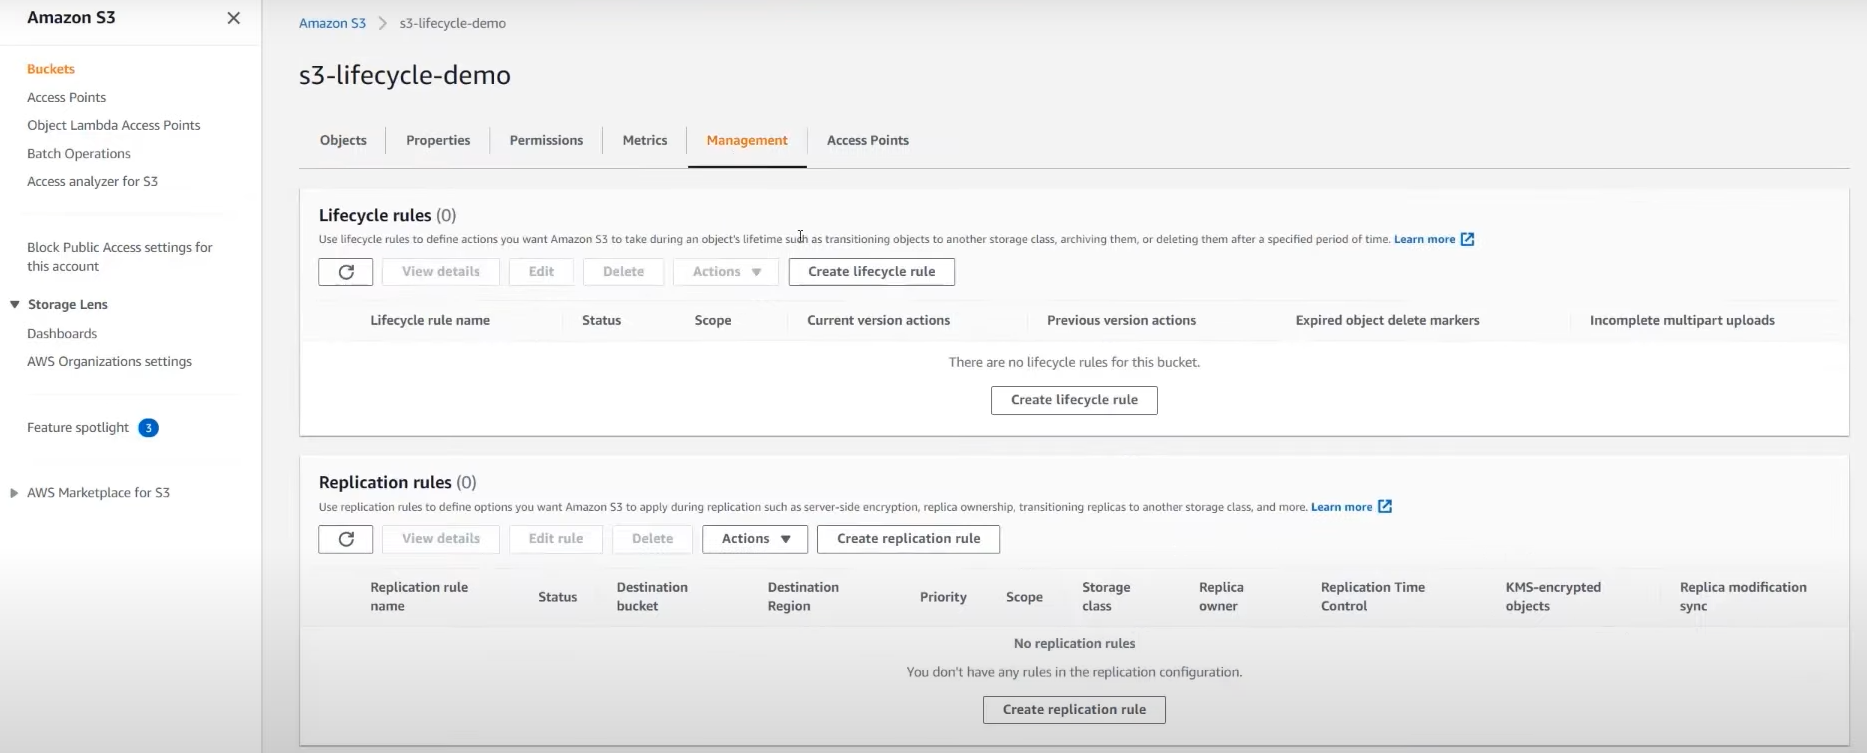Click the lifecycle Edit button

541,272
